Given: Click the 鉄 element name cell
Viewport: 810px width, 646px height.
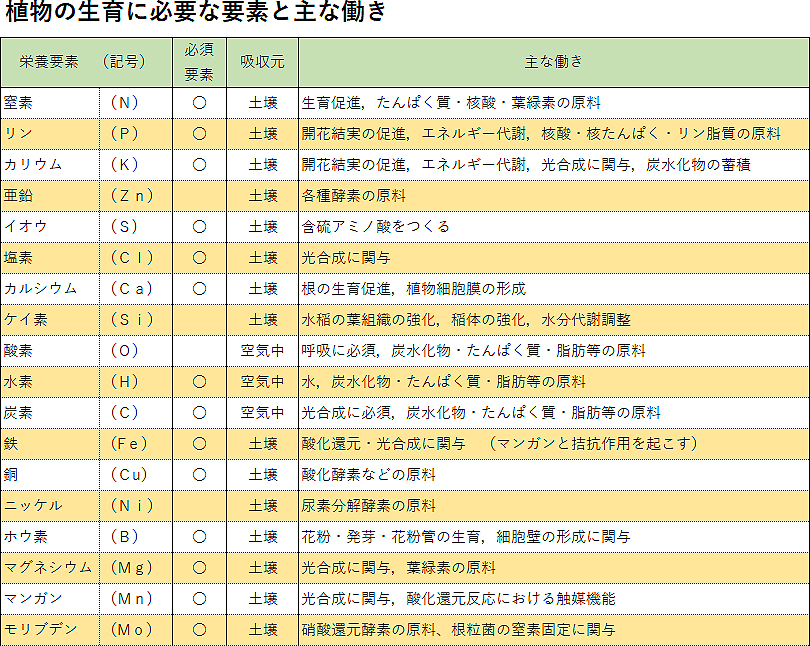Looking at the screenshot, I should tap(50, 444).
